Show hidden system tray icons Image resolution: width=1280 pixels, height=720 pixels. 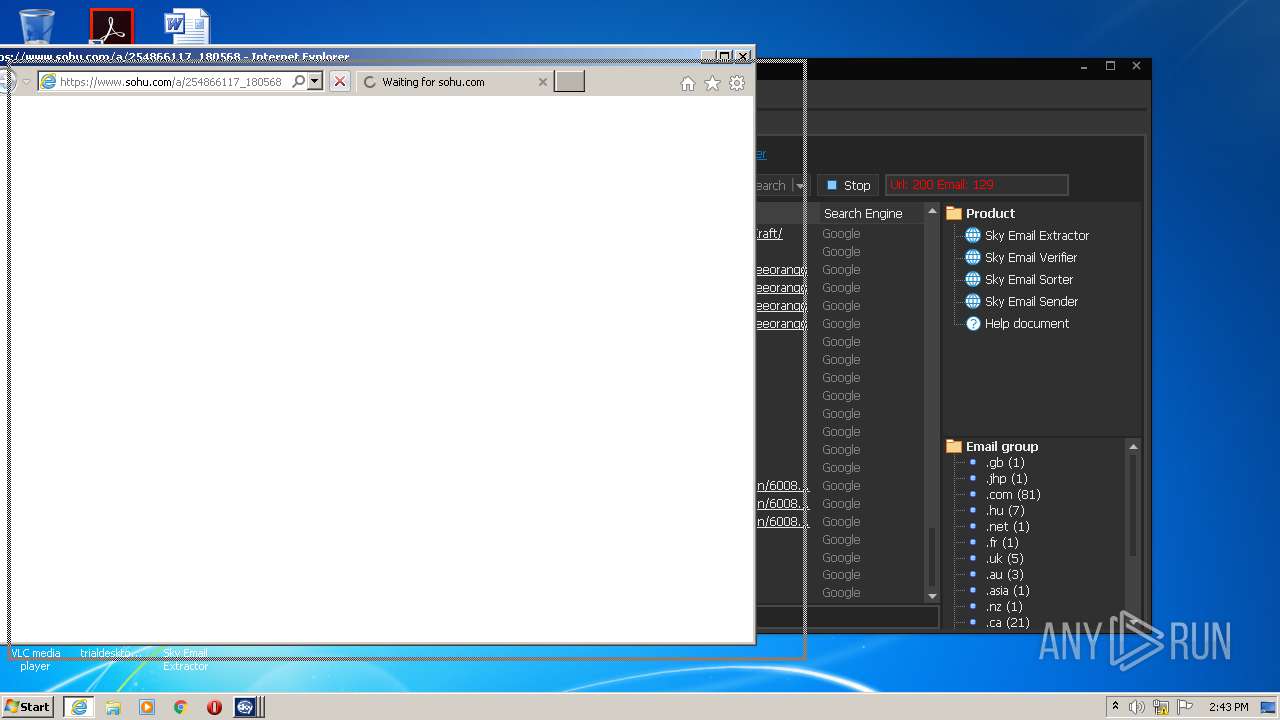pos(1115,707)
